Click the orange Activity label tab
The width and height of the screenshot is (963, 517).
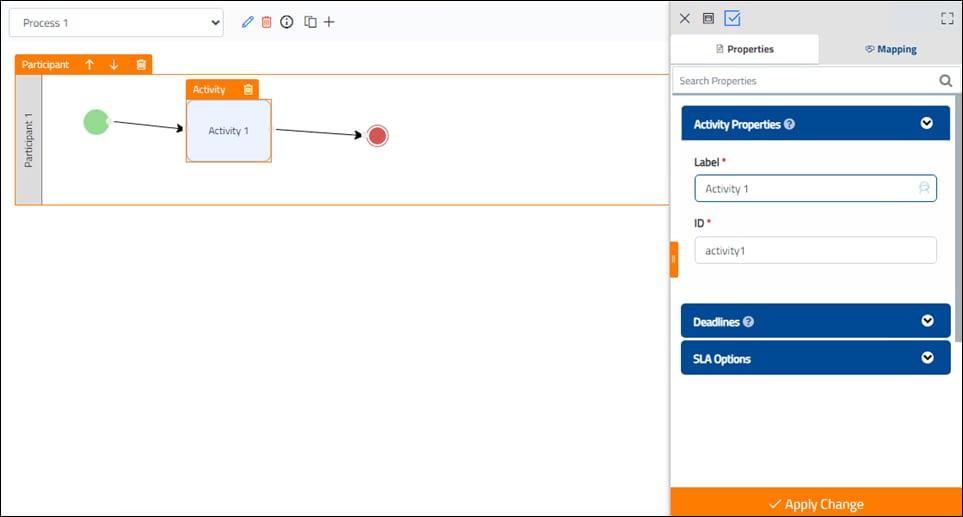[x=209, y=90]
